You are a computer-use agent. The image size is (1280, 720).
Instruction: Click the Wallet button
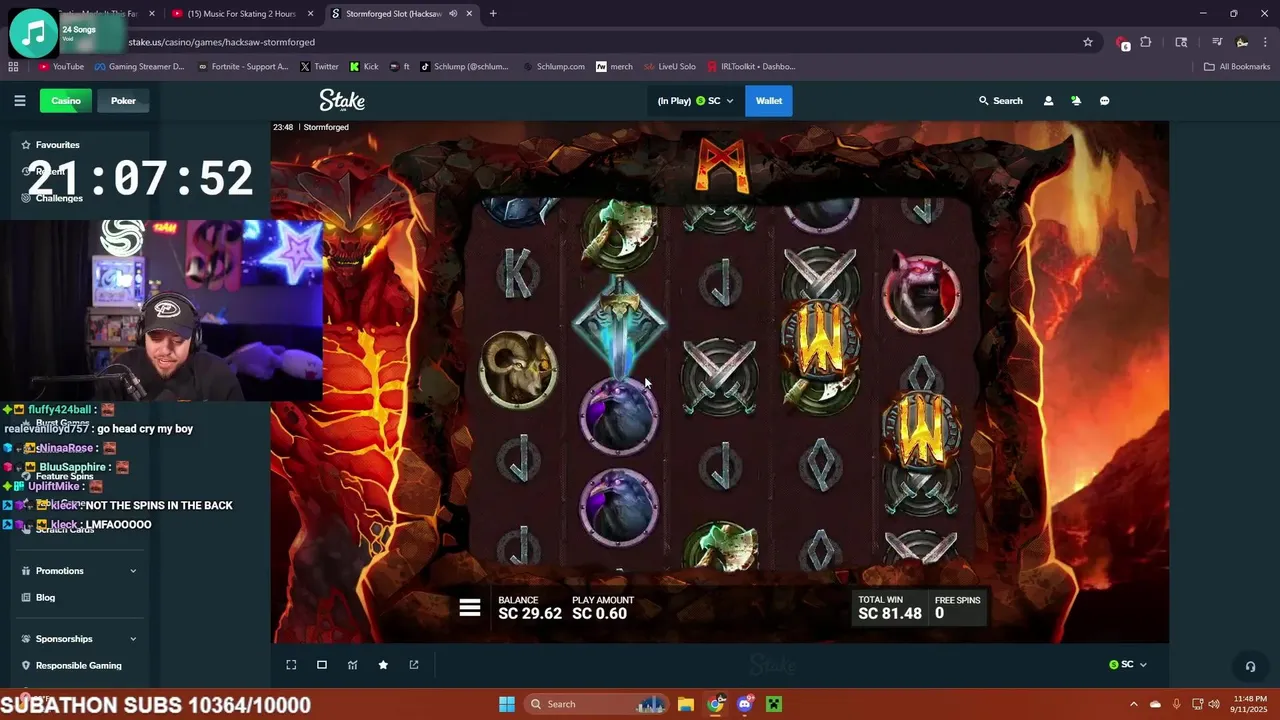point(769,101)
